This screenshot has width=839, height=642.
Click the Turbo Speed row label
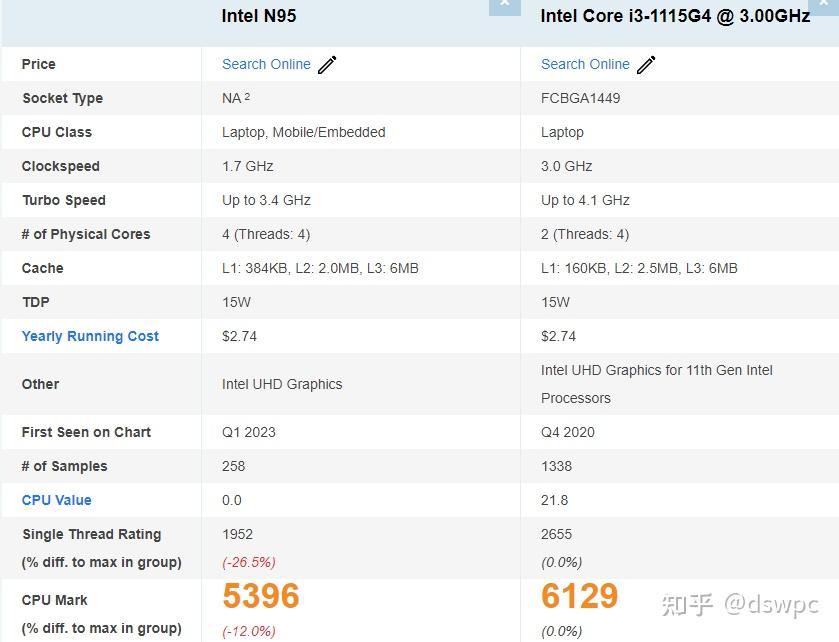(x=63, y=200)
